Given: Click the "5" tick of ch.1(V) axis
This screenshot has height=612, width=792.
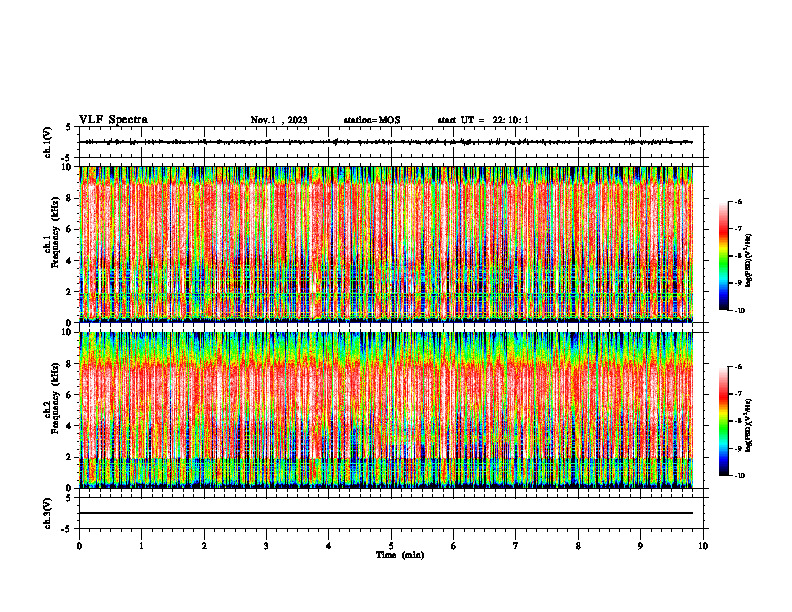Looking at the screenshot, I should [x=69, y=128].
